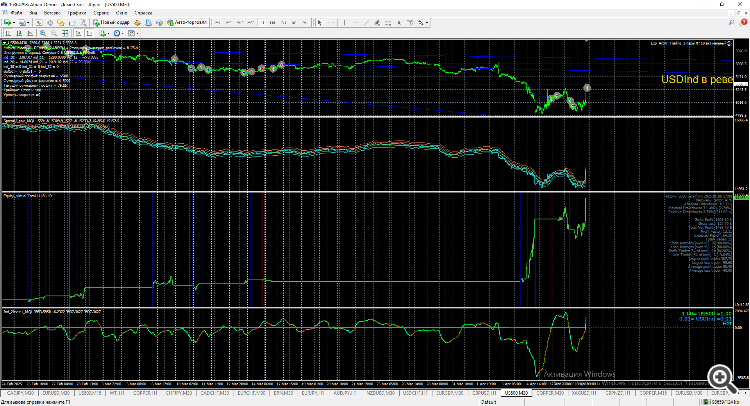The height and width of the screenshot is (406, 750).
Task: Select the Fibonacci retracement tool
Action: tap(388, 22)
